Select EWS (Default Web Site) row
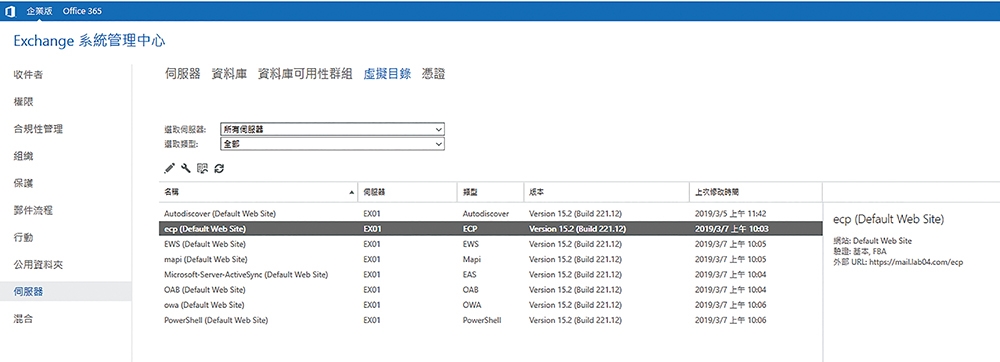1000x362 pixels. [490, 244]
